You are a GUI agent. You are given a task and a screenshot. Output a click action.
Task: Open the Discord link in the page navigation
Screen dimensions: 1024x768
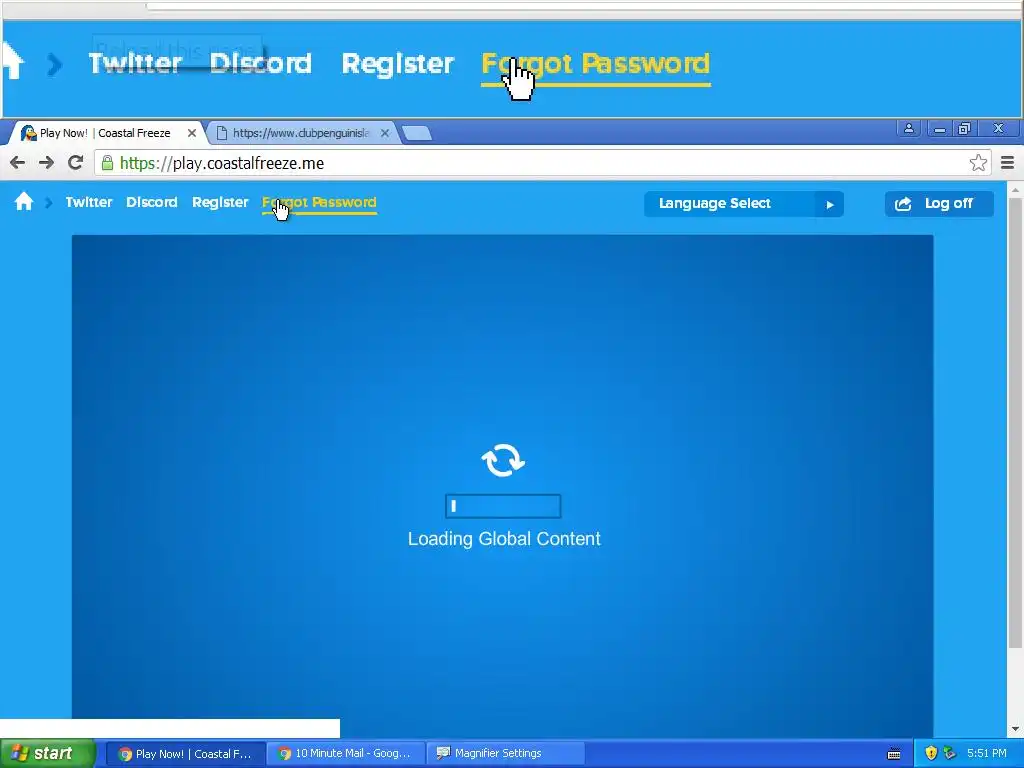tap(152, 202)
